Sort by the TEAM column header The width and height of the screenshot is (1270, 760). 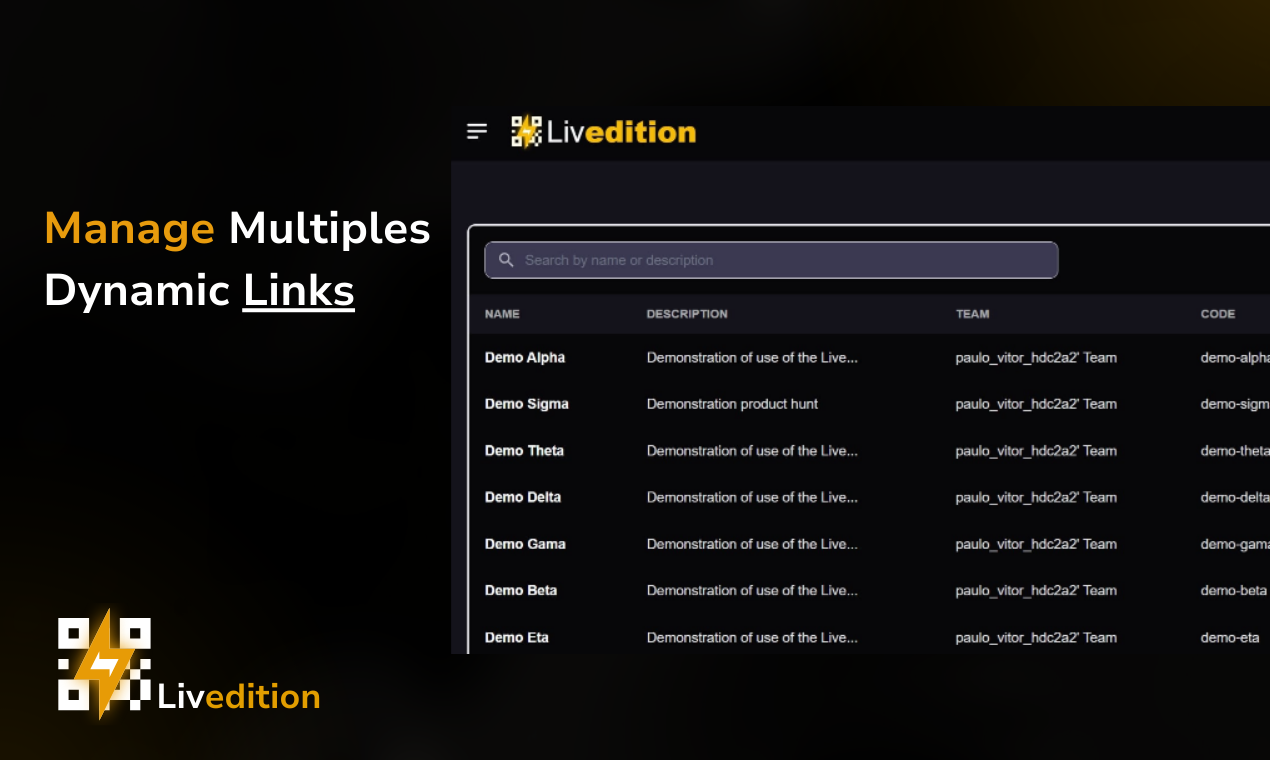[x=972, y=314]
